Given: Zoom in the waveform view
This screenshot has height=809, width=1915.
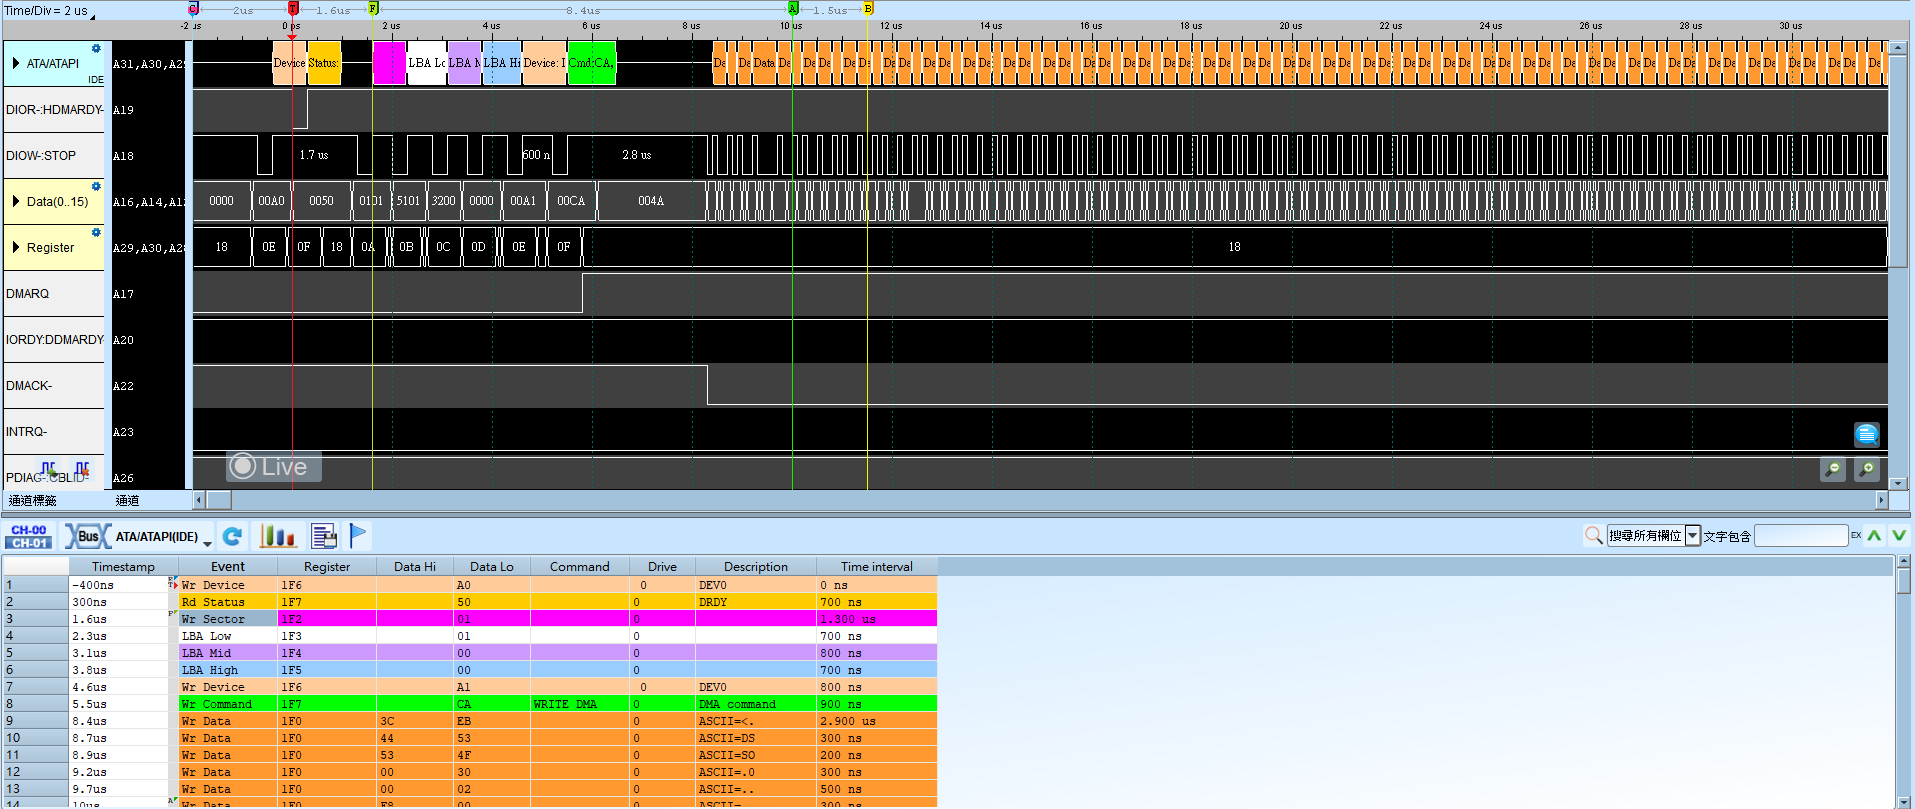Looking at the screenshot, I should point(1866,469).
